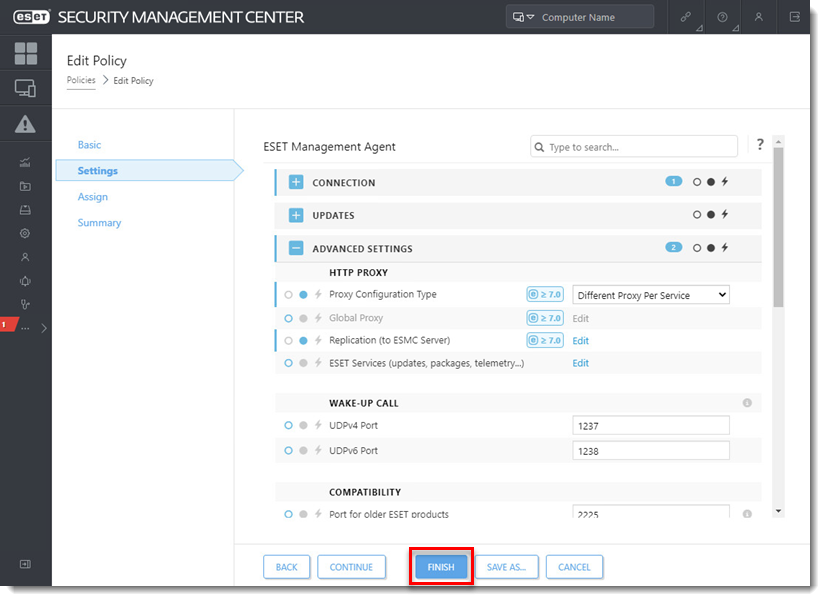Switch to the Assign step

pos(93,197)
